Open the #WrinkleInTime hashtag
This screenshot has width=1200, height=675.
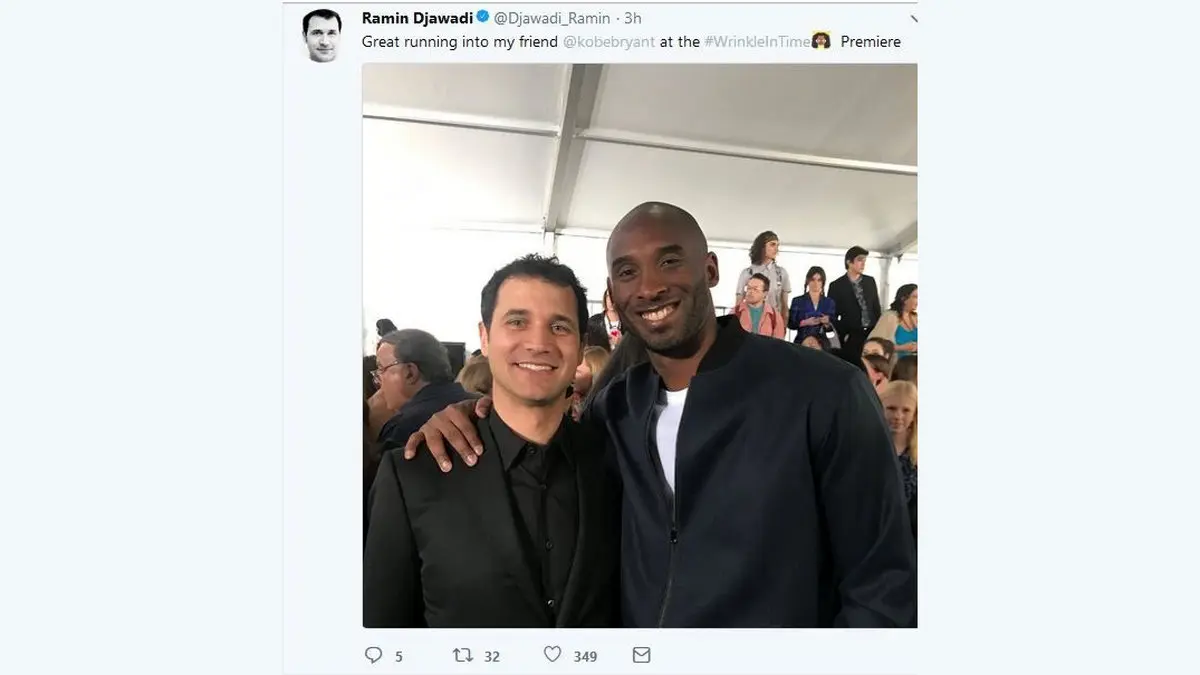(757, 42)
